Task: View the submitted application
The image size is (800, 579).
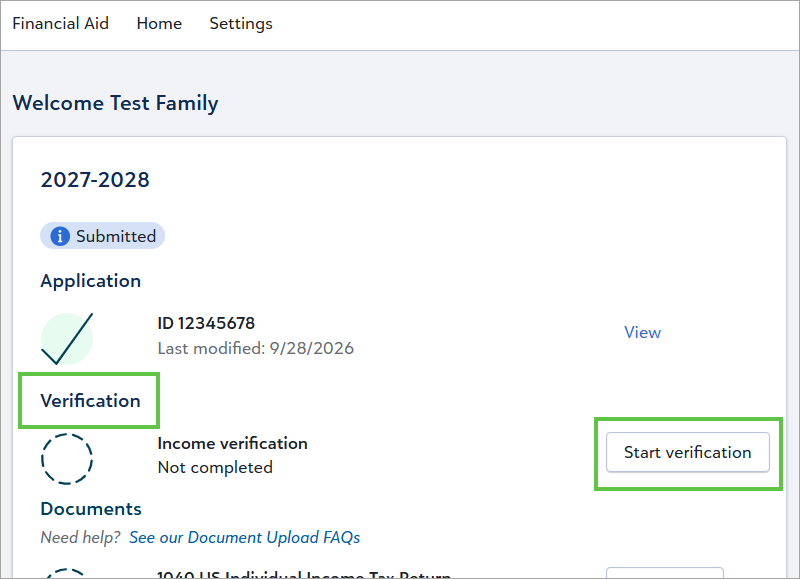Action: [642, 332]
